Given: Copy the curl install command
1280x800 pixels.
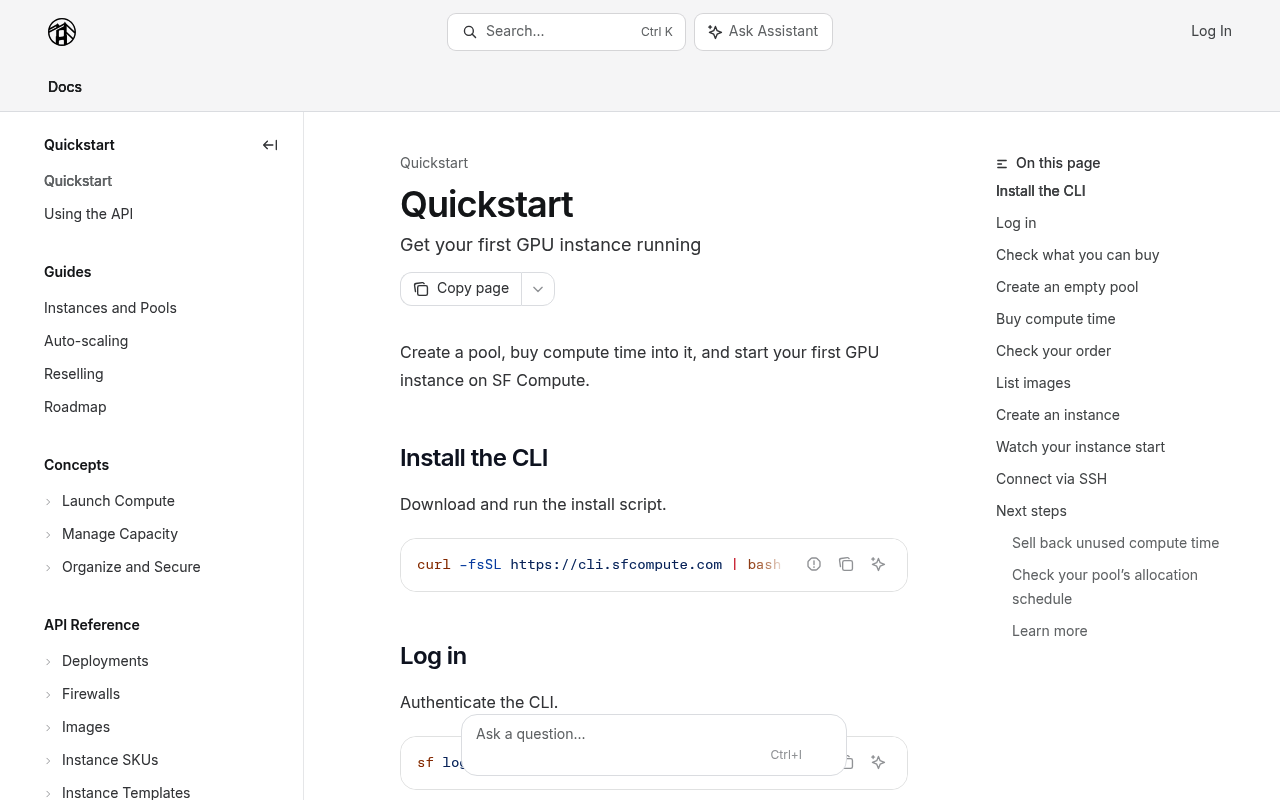Looking at the screenshot, I should tap(846, 564).
